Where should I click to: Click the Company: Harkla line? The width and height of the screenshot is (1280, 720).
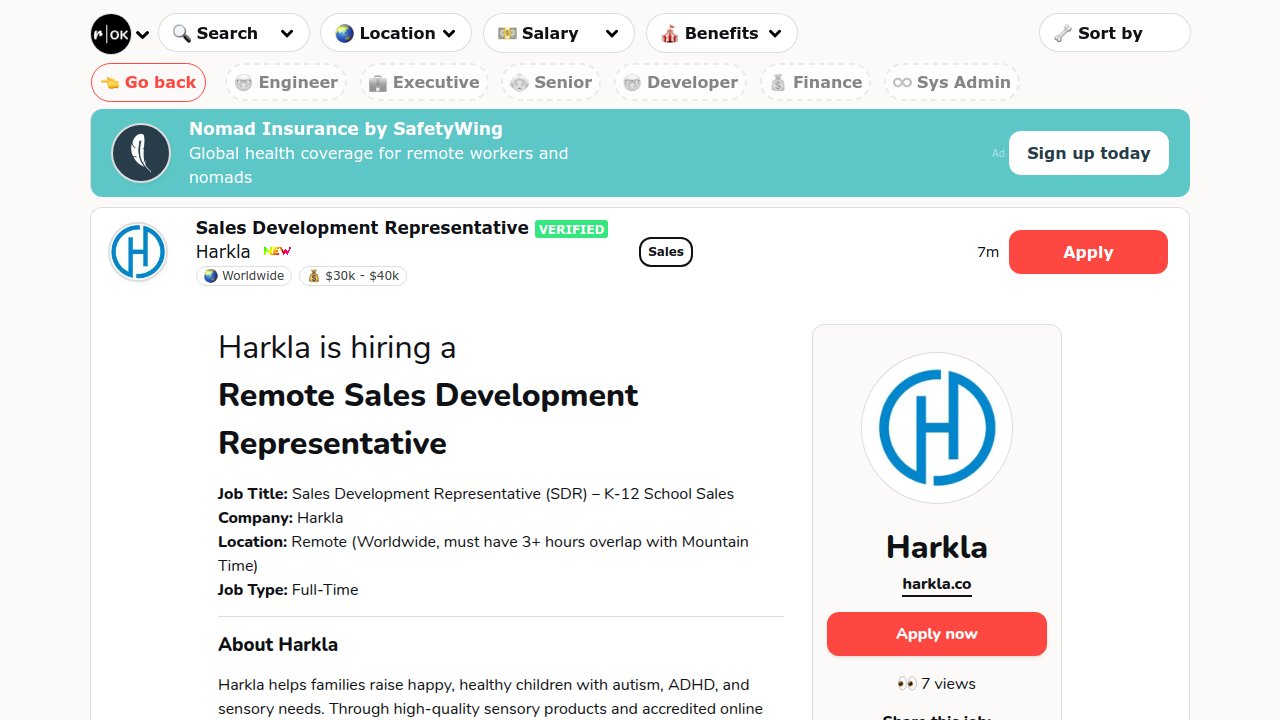(281, 518)
